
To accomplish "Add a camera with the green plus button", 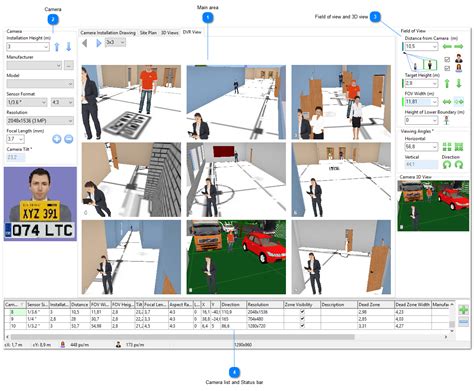I will click(x=464, y=310).
